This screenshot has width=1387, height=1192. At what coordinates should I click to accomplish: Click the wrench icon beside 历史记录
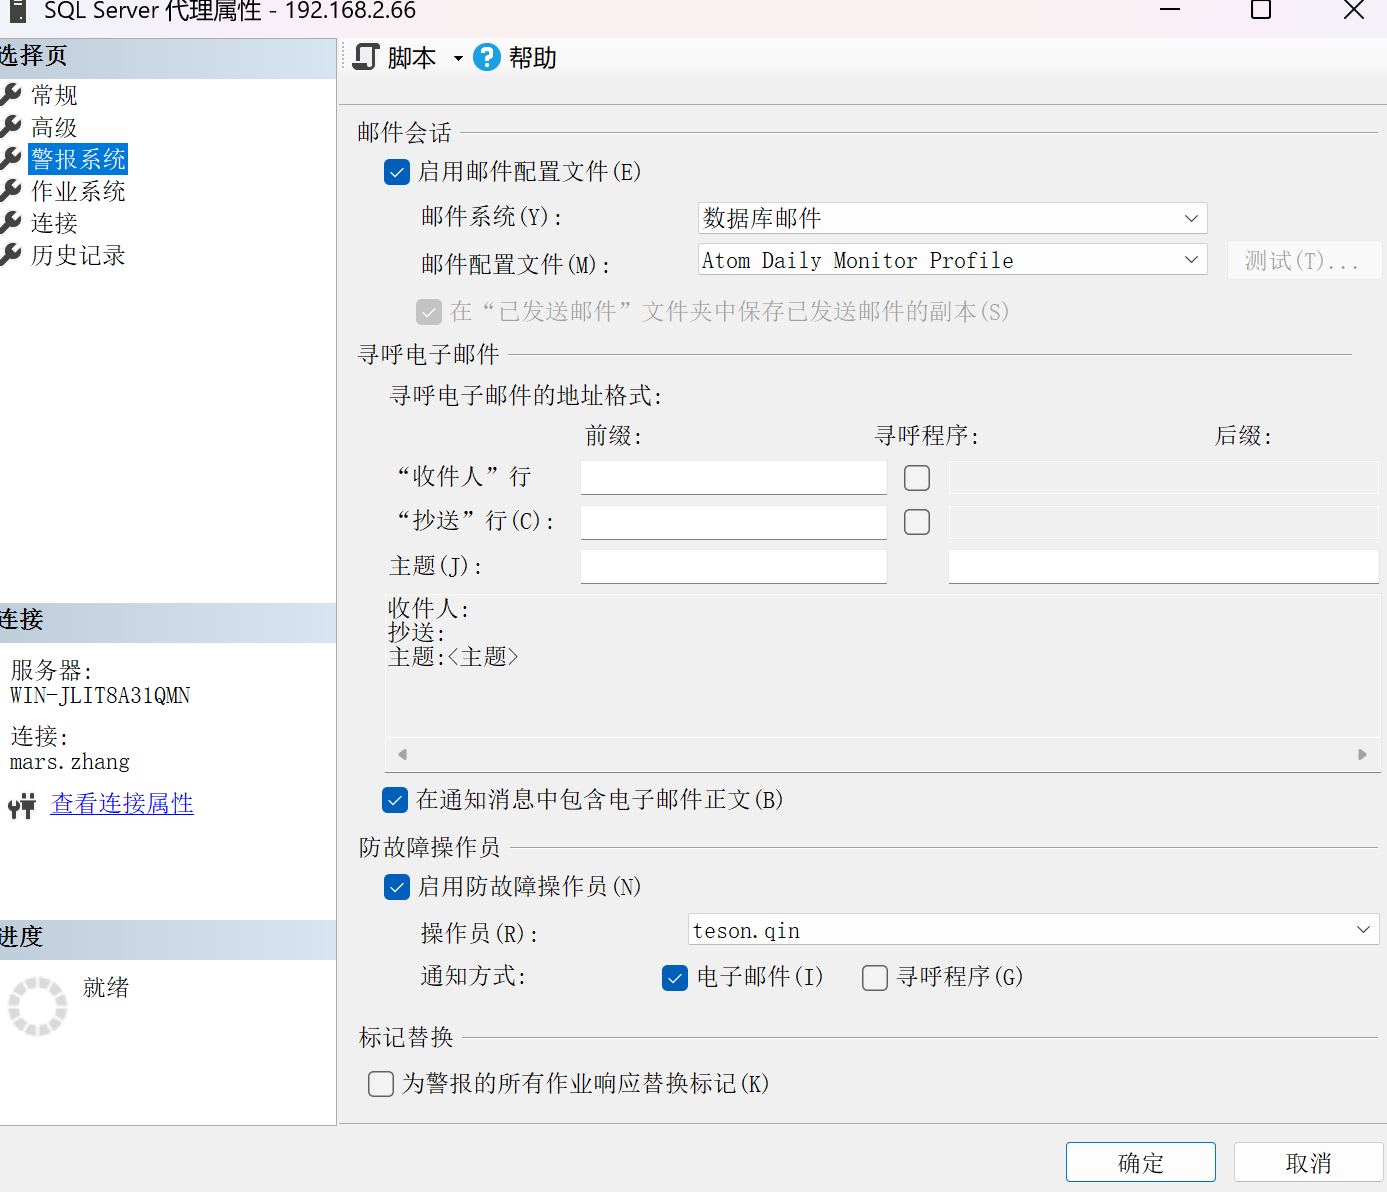(x=11, y=254)
